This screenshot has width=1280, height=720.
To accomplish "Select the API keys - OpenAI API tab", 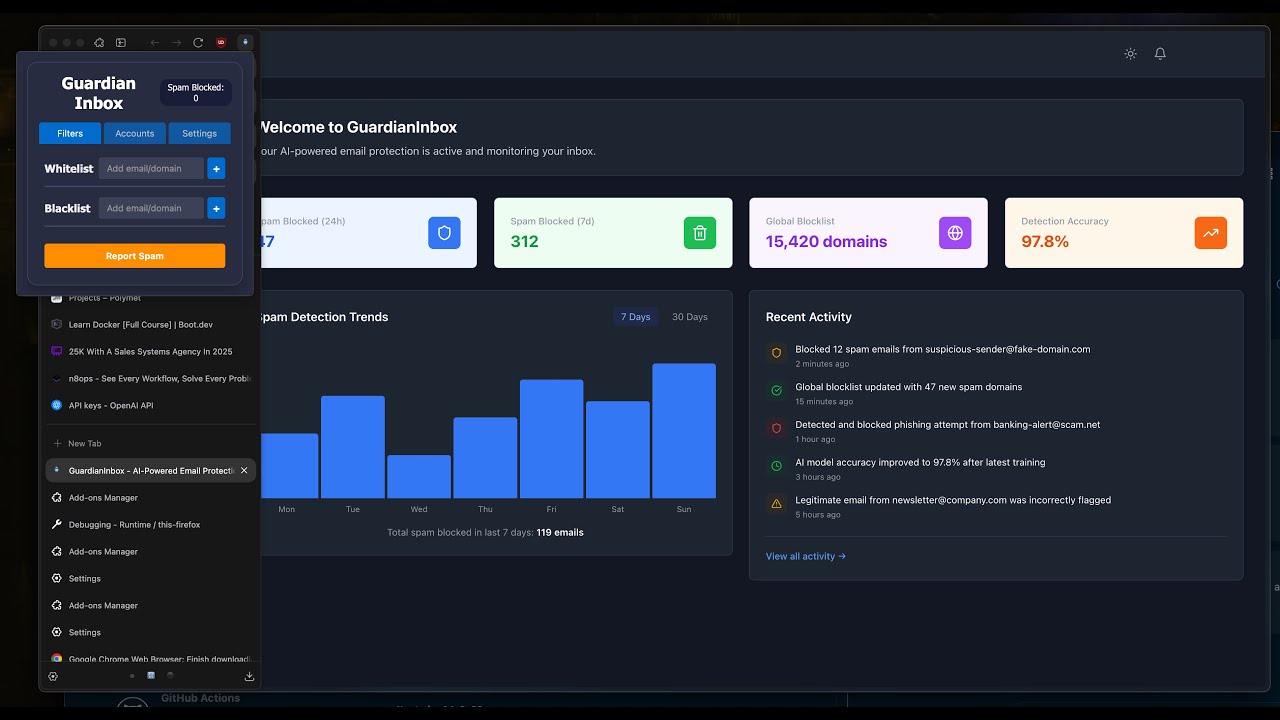I will pos(150,405).
